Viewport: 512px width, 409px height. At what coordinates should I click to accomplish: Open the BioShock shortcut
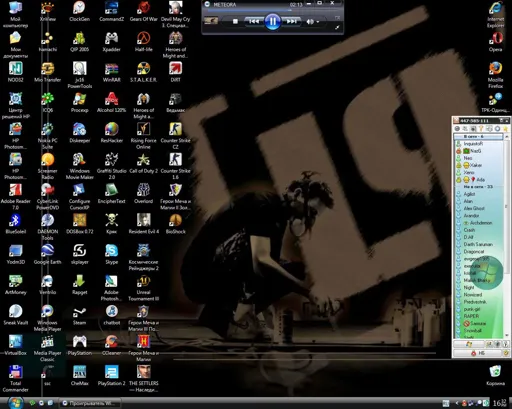point(175,224)
